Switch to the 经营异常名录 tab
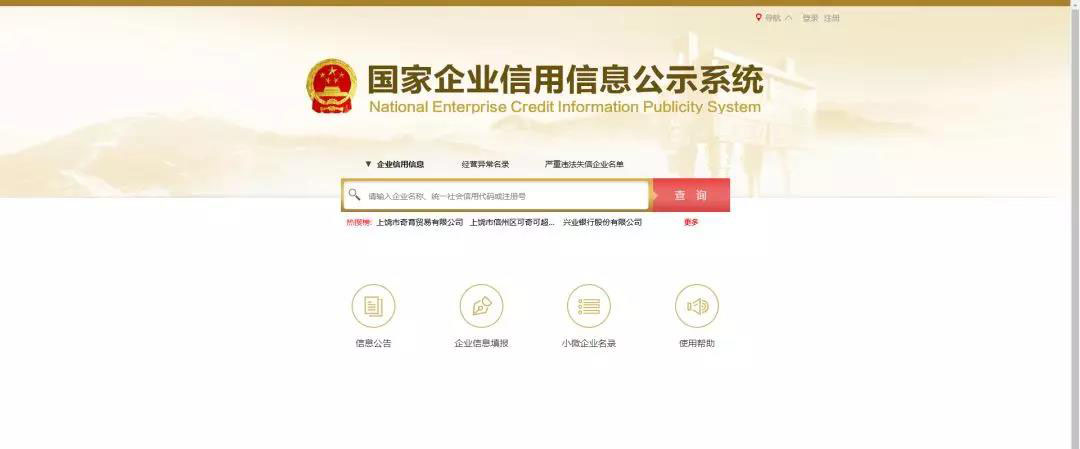 486,165
